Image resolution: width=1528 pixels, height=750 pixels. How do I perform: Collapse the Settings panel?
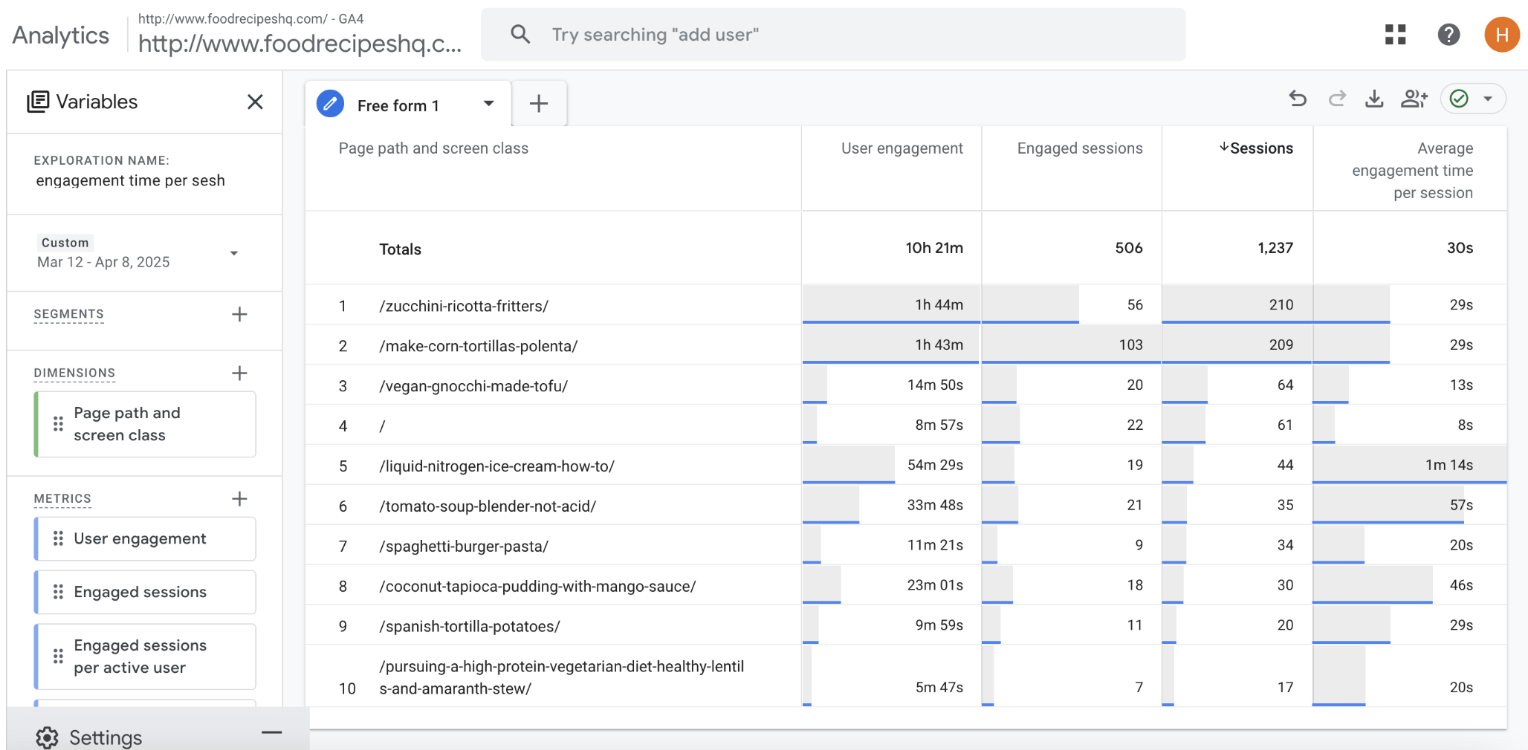[271, 732]
